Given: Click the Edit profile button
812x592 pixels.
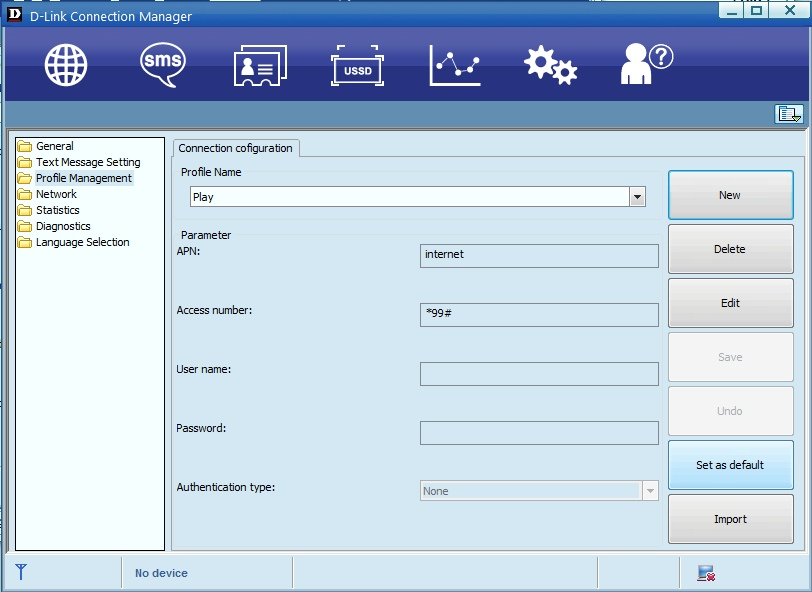Looking at the screenshot, I should (730, 303).
